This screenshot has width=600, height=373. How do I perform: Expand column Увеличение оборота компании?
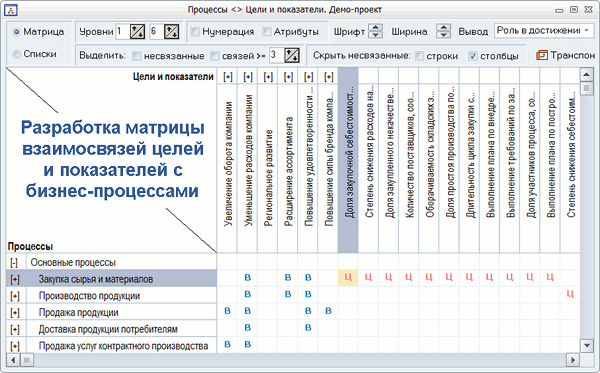click(228, 77)
